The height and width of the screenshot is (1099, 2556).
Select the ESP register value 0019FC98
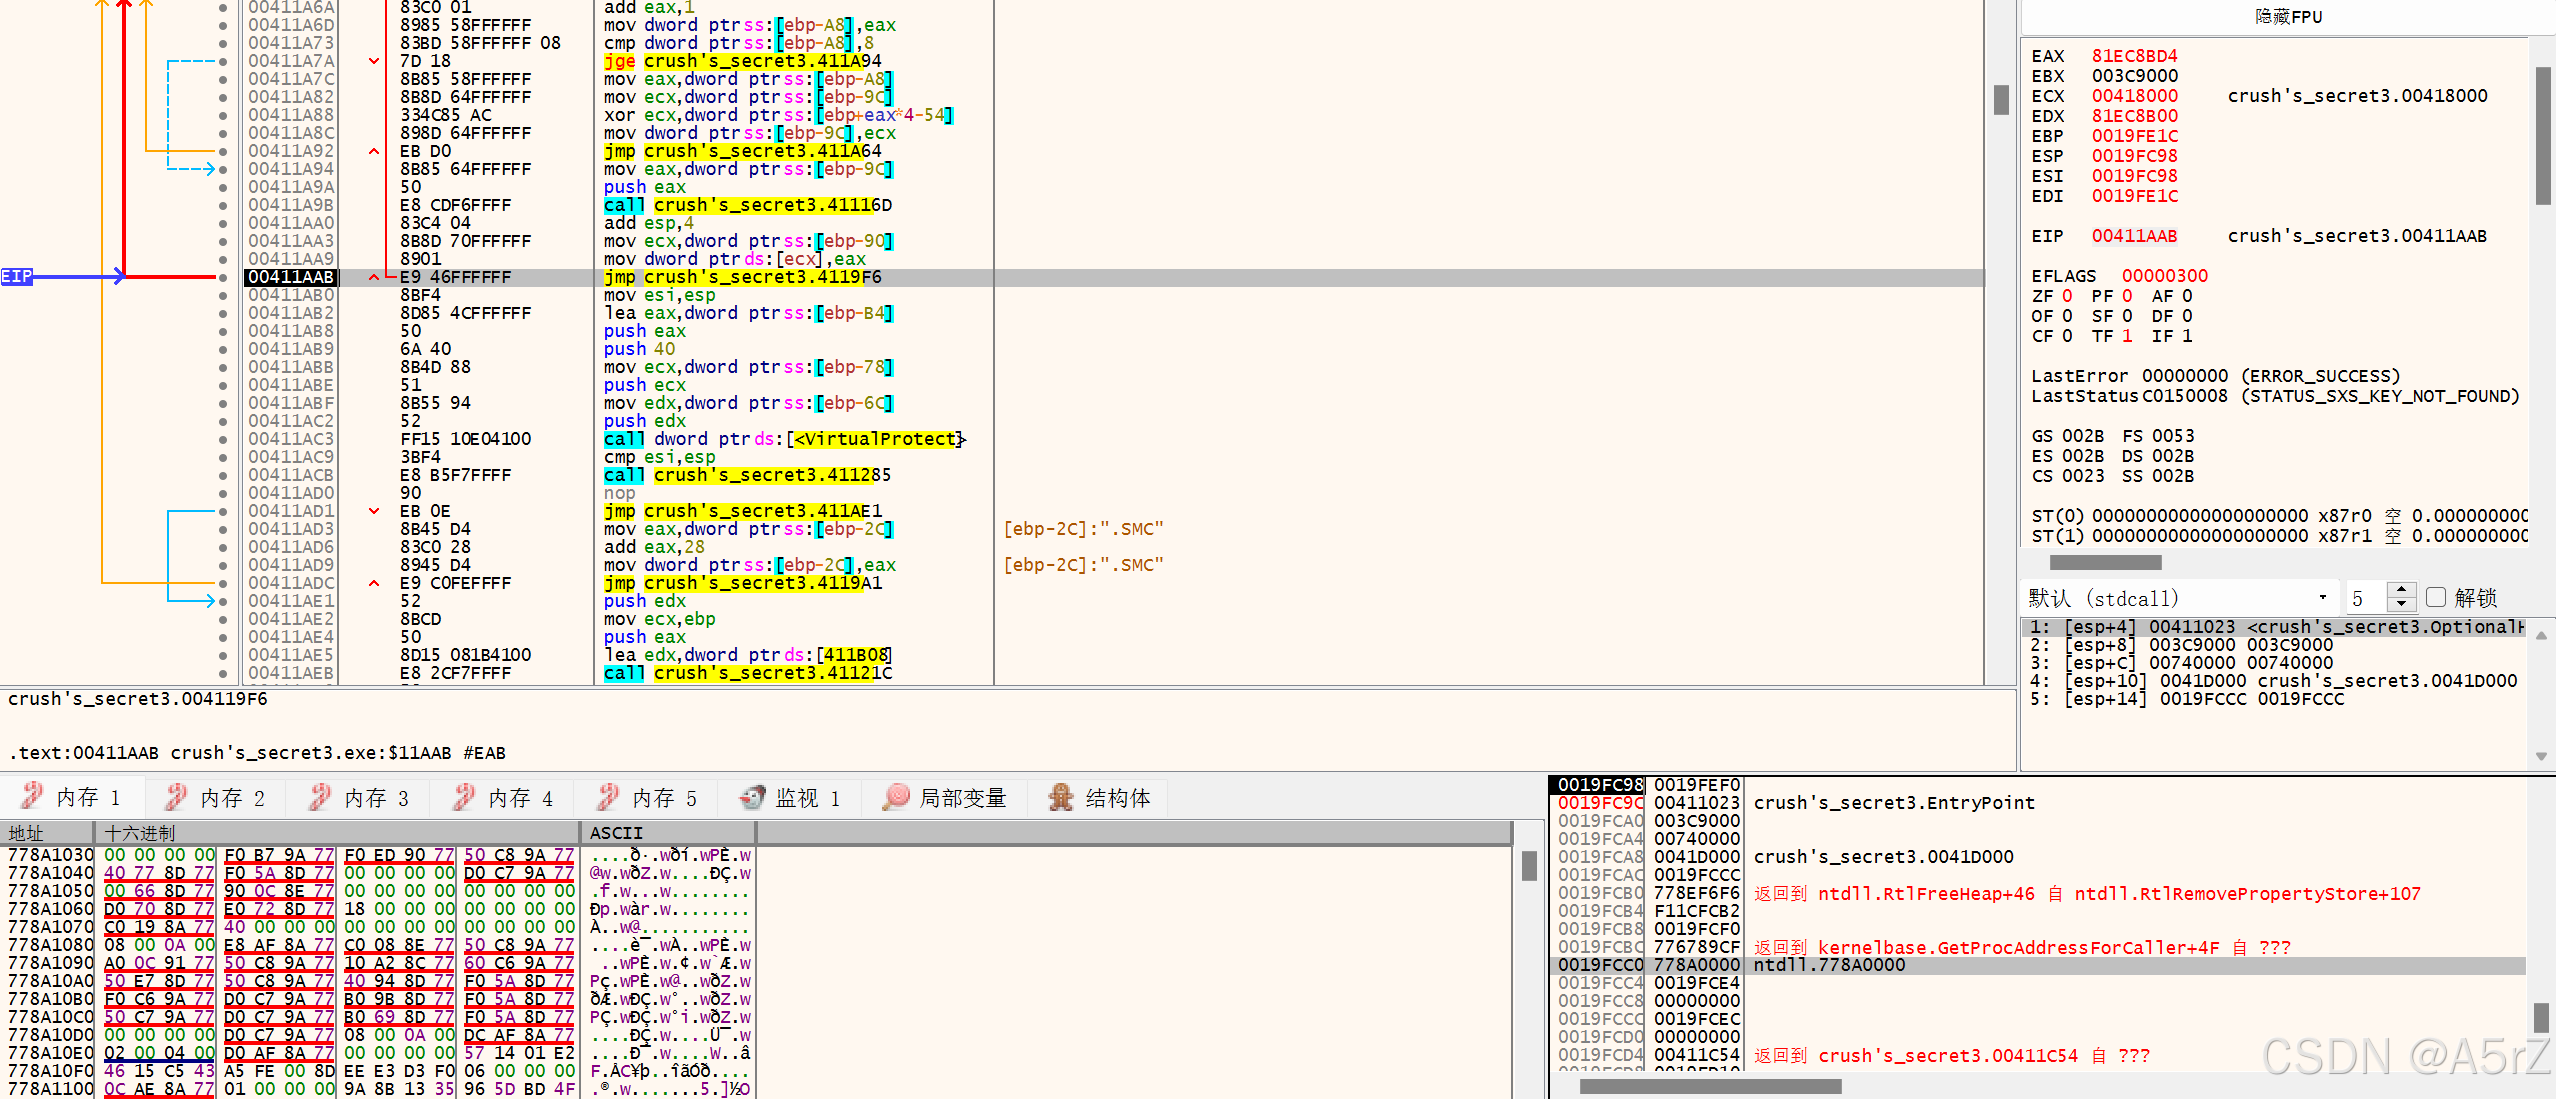click(2134, 156)
